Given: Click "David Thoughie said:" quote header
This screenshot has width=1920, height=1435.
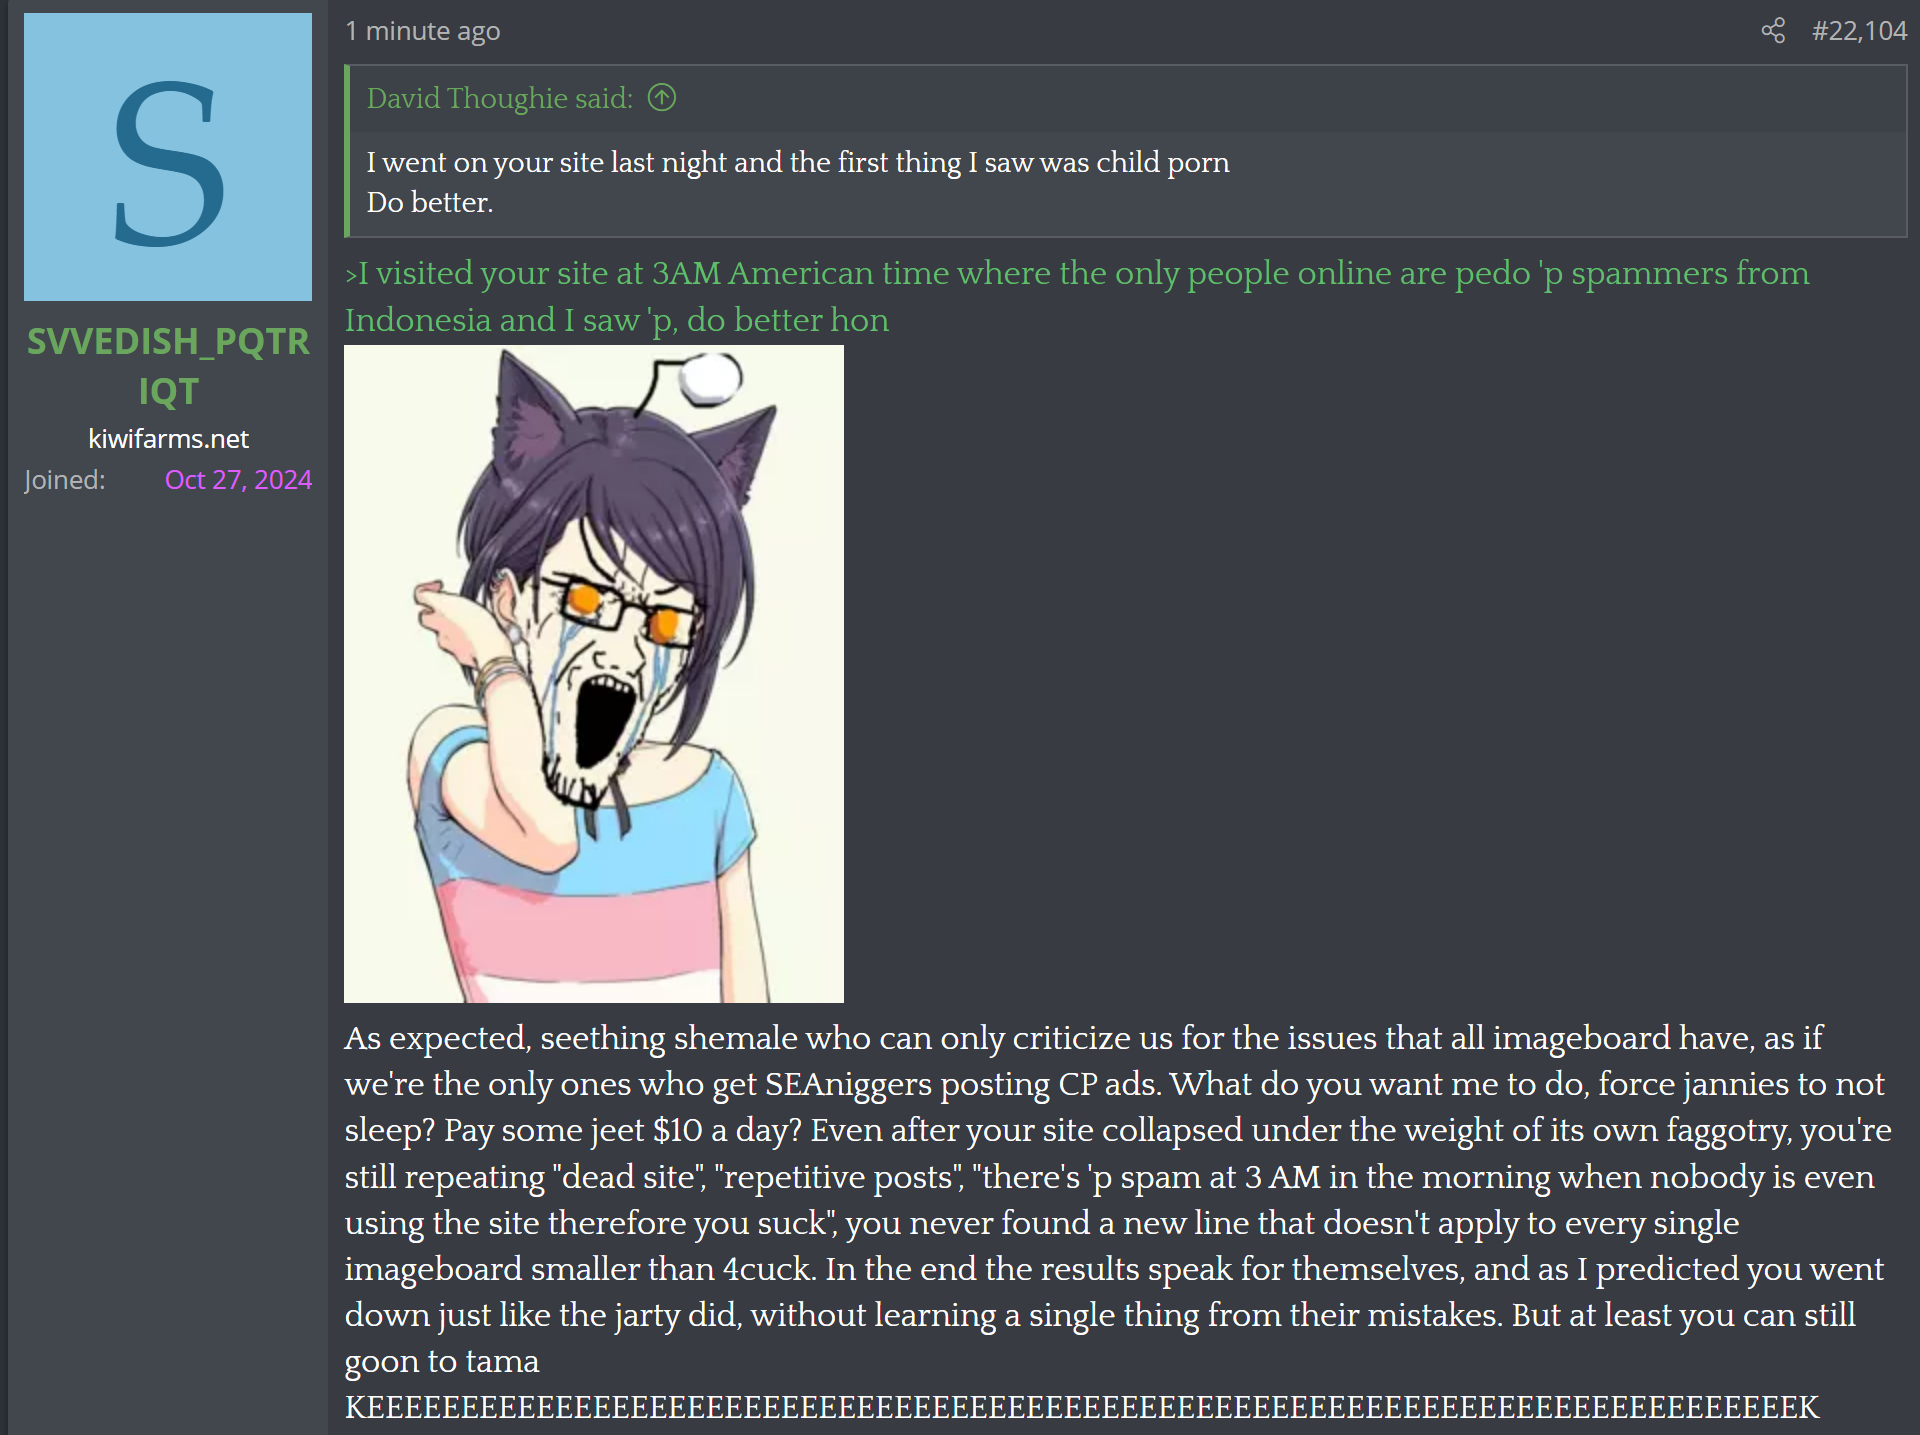Looking at the screenshot, I should [500, 98].
